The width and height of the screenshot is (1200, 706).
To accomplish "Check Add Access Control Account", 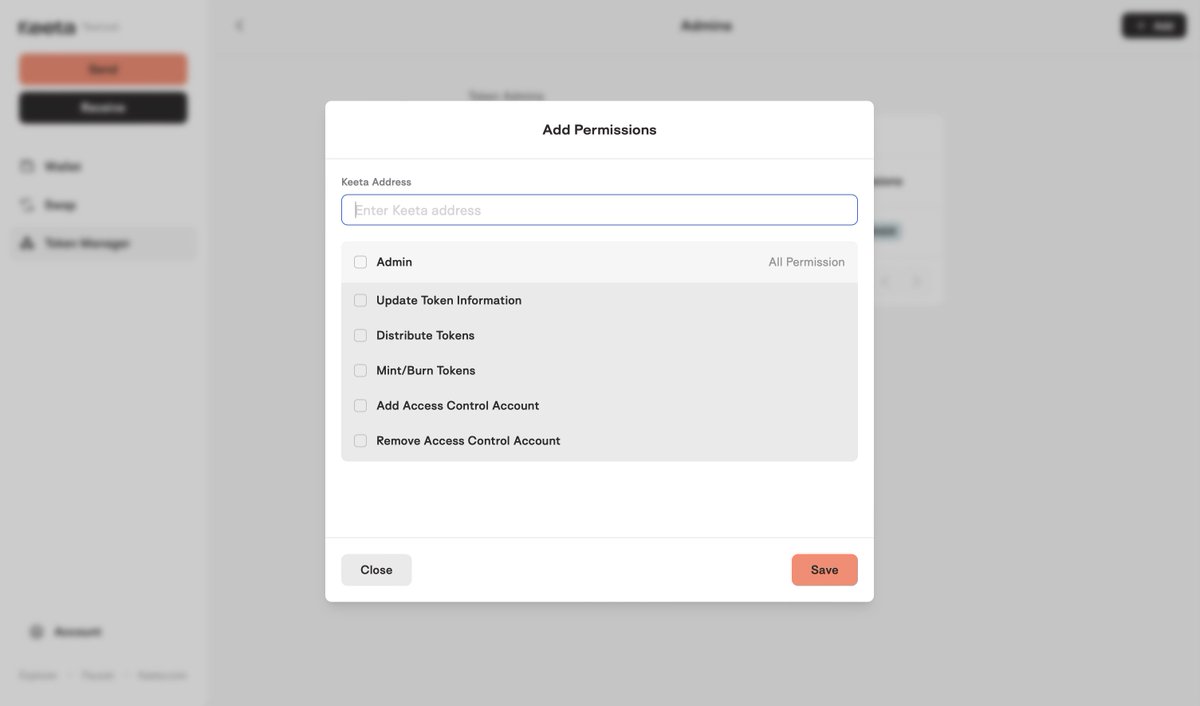I will [x=360, y=405].
